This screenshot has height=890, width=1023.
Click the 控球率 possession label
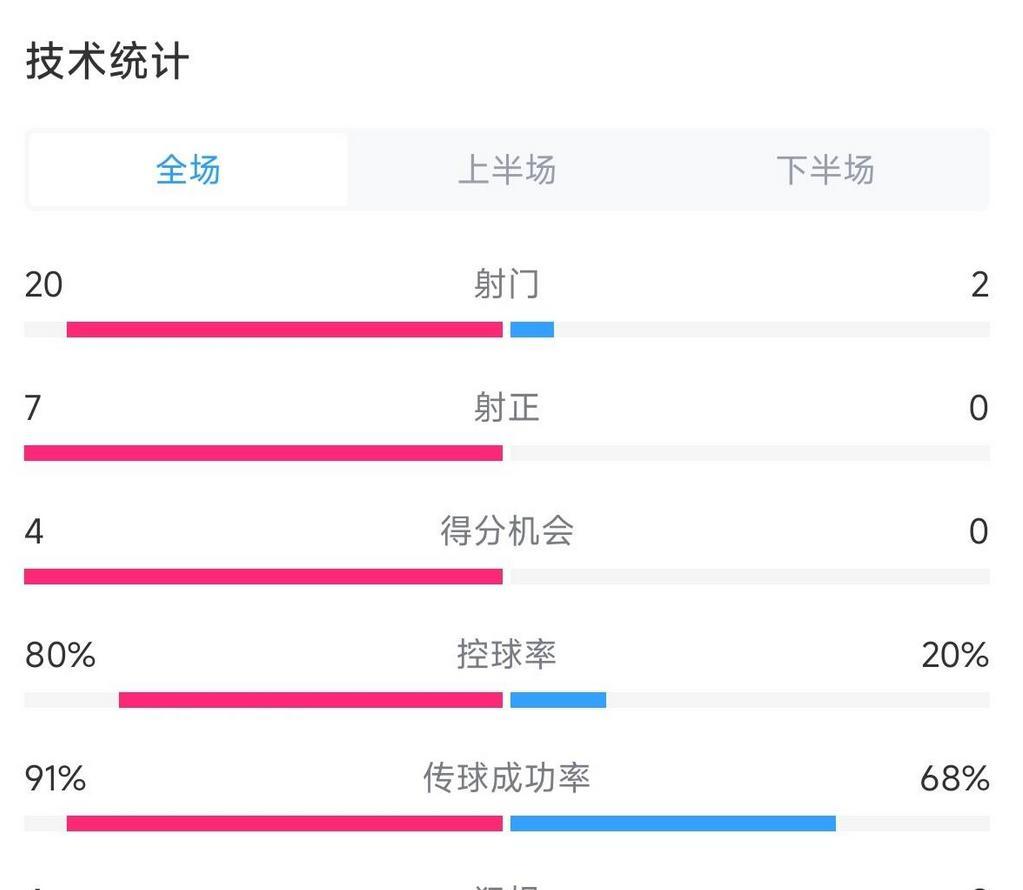coord(507,654)
